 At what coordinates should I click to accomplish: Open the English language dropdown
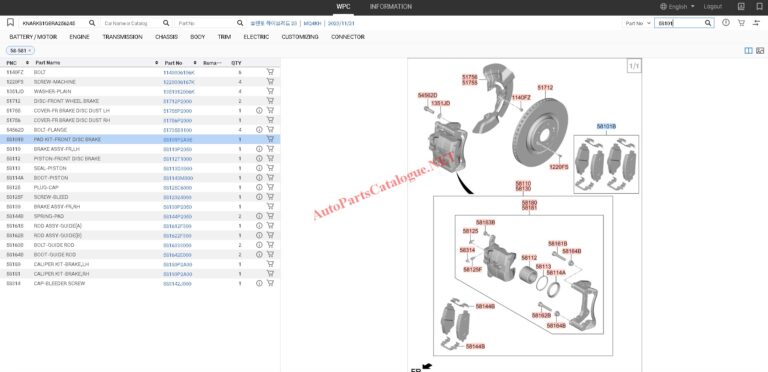(677, 7)
